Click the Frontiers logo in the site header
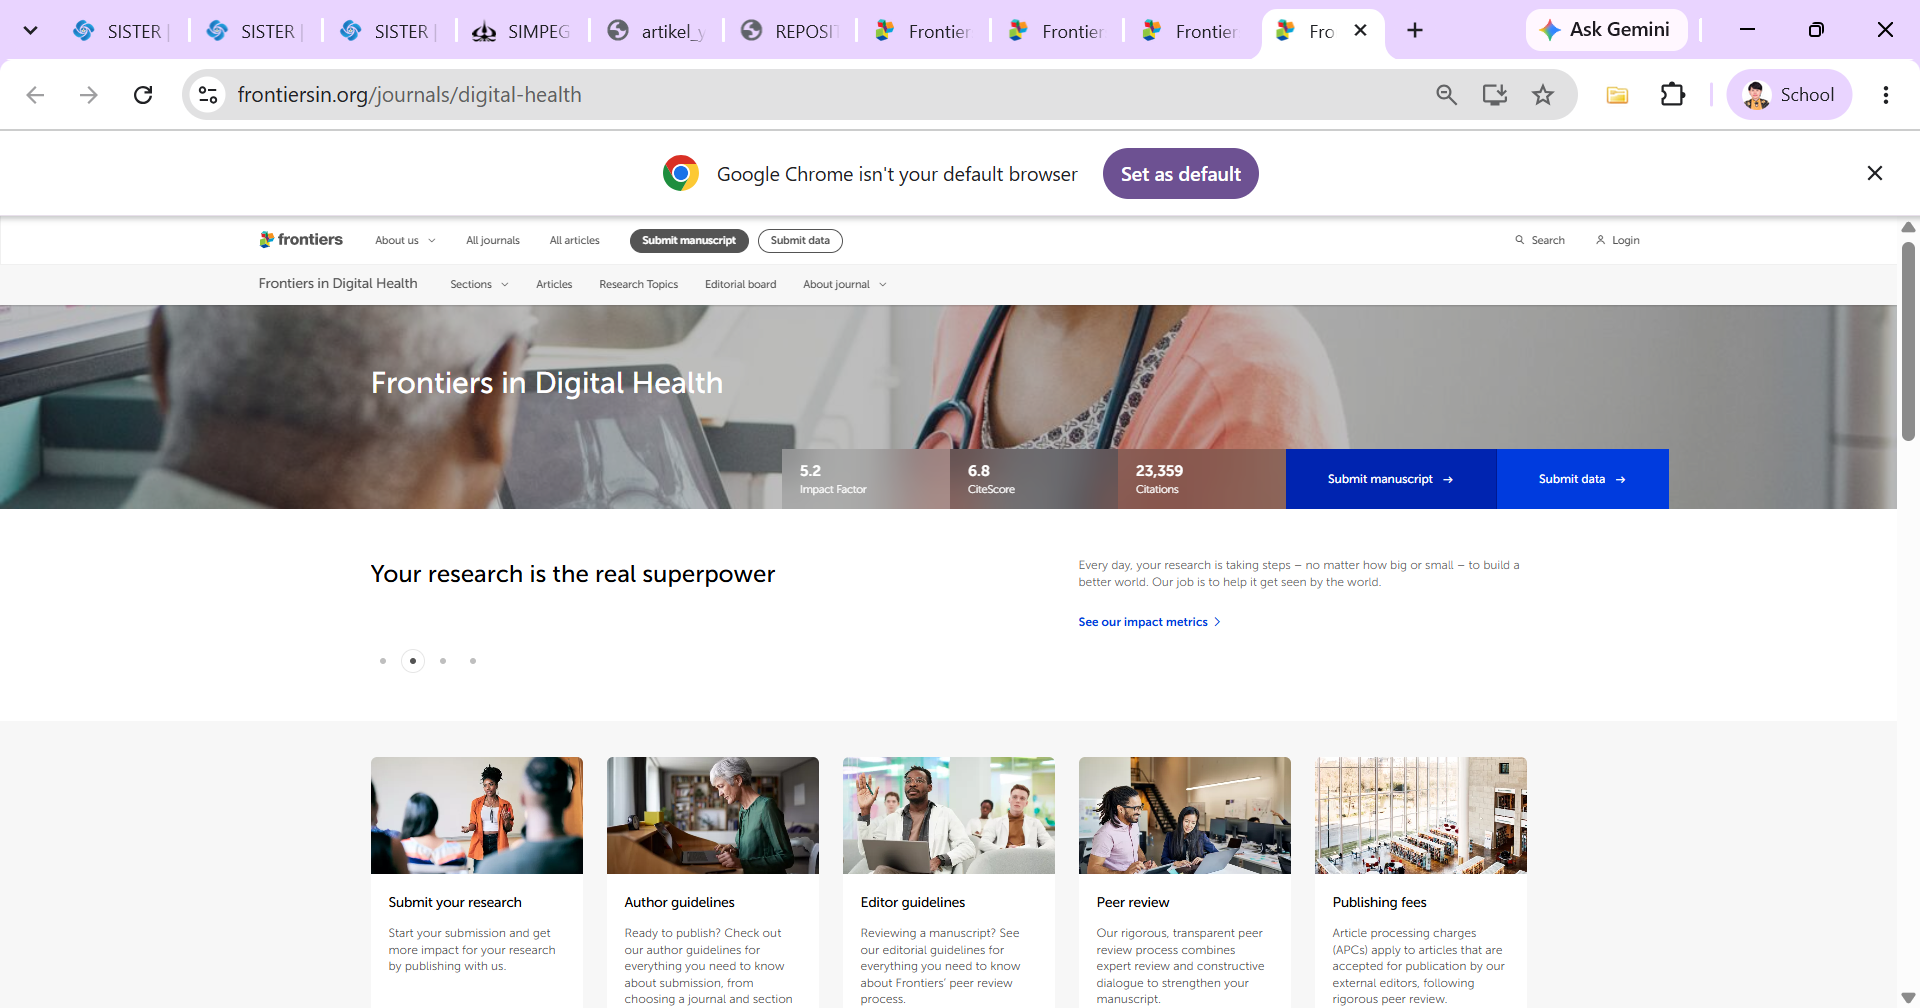Image resolution: width=1920 pixels, height=1008 pixels. (x=301, y=240)
